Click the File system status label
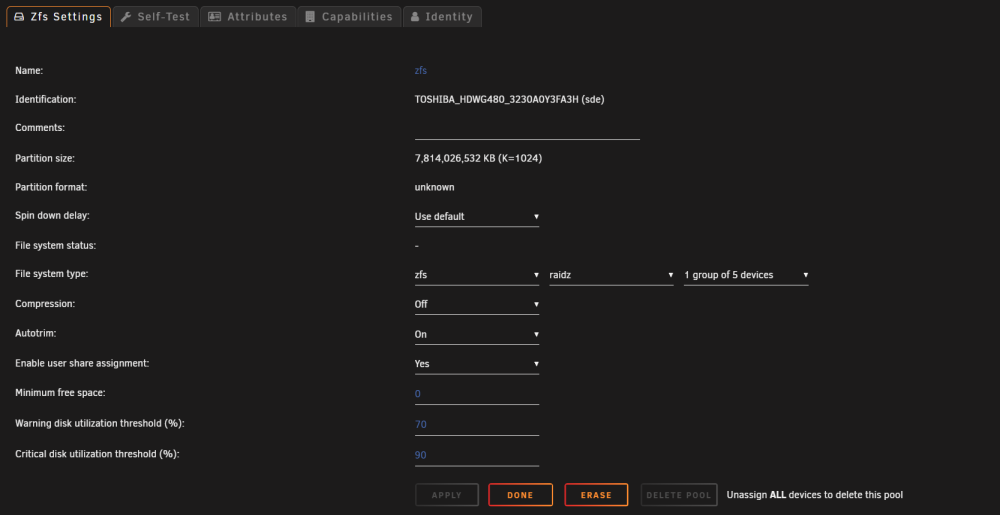1000x515 pixels. 55,245
